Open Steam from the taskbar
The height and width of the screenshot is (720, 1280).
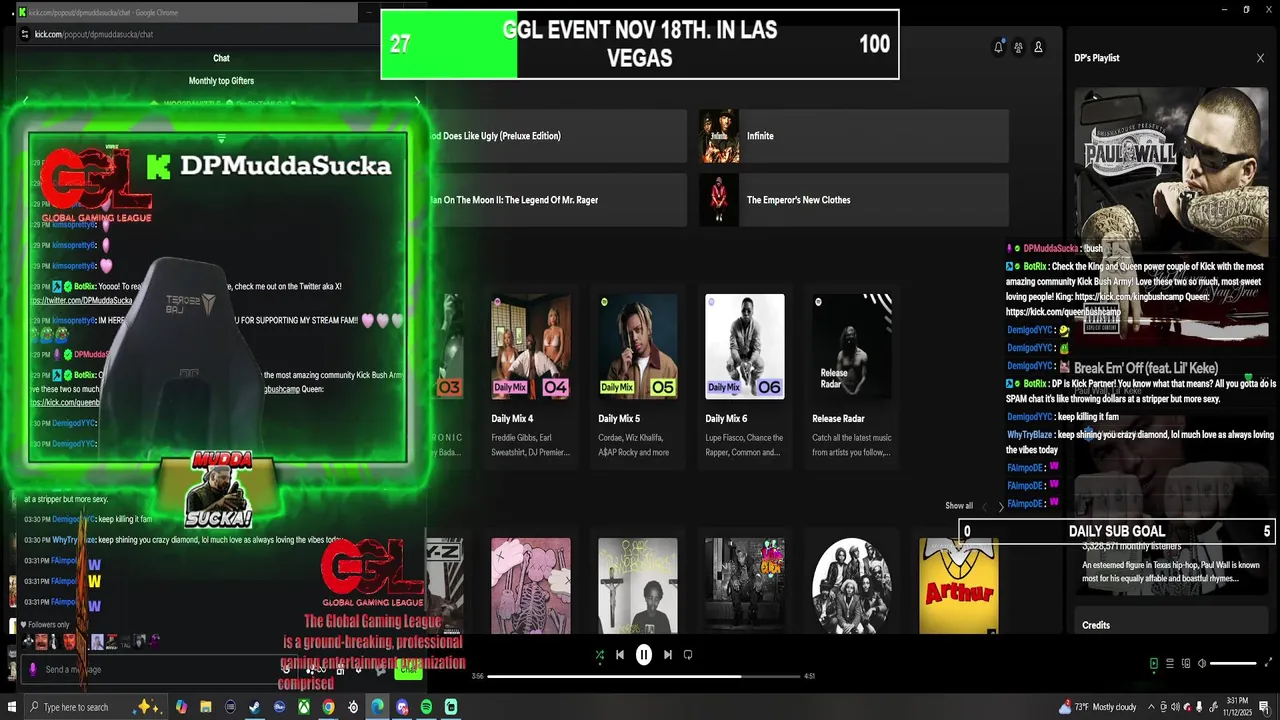coord(254,707)
